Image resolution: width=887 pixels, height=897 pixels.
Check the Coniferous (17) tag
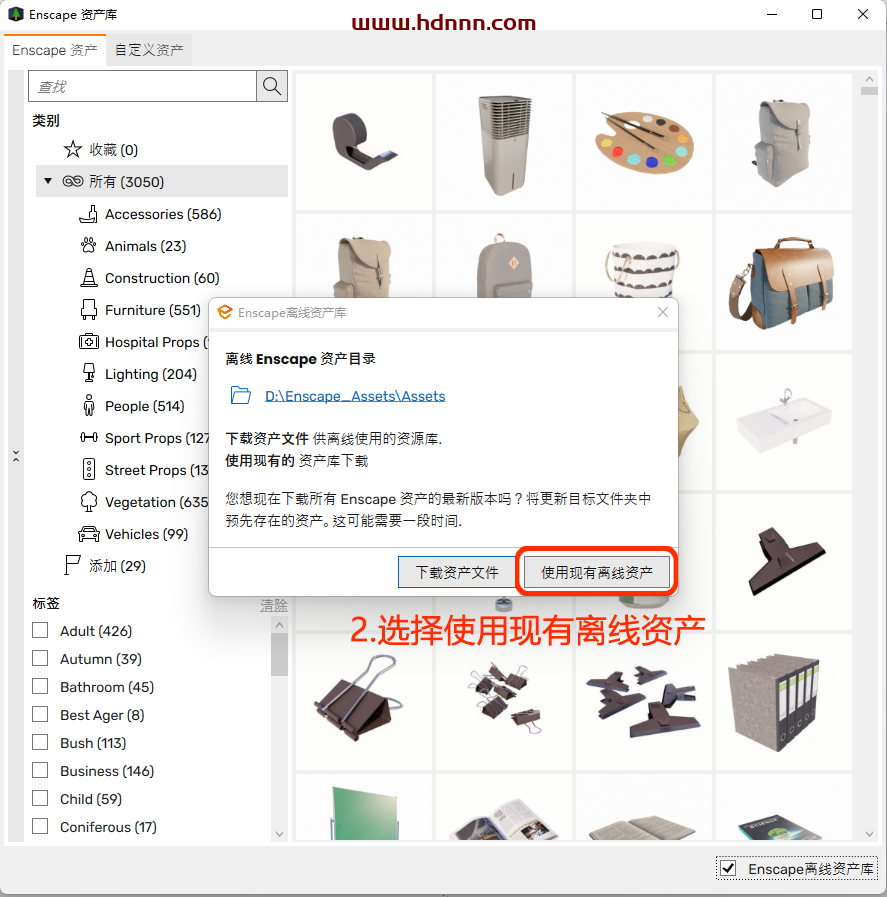click(40, 827)
